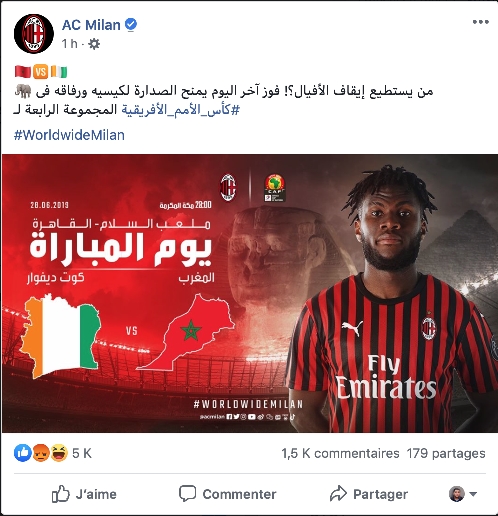Open the 5 K reactions count

click(82, 453)
